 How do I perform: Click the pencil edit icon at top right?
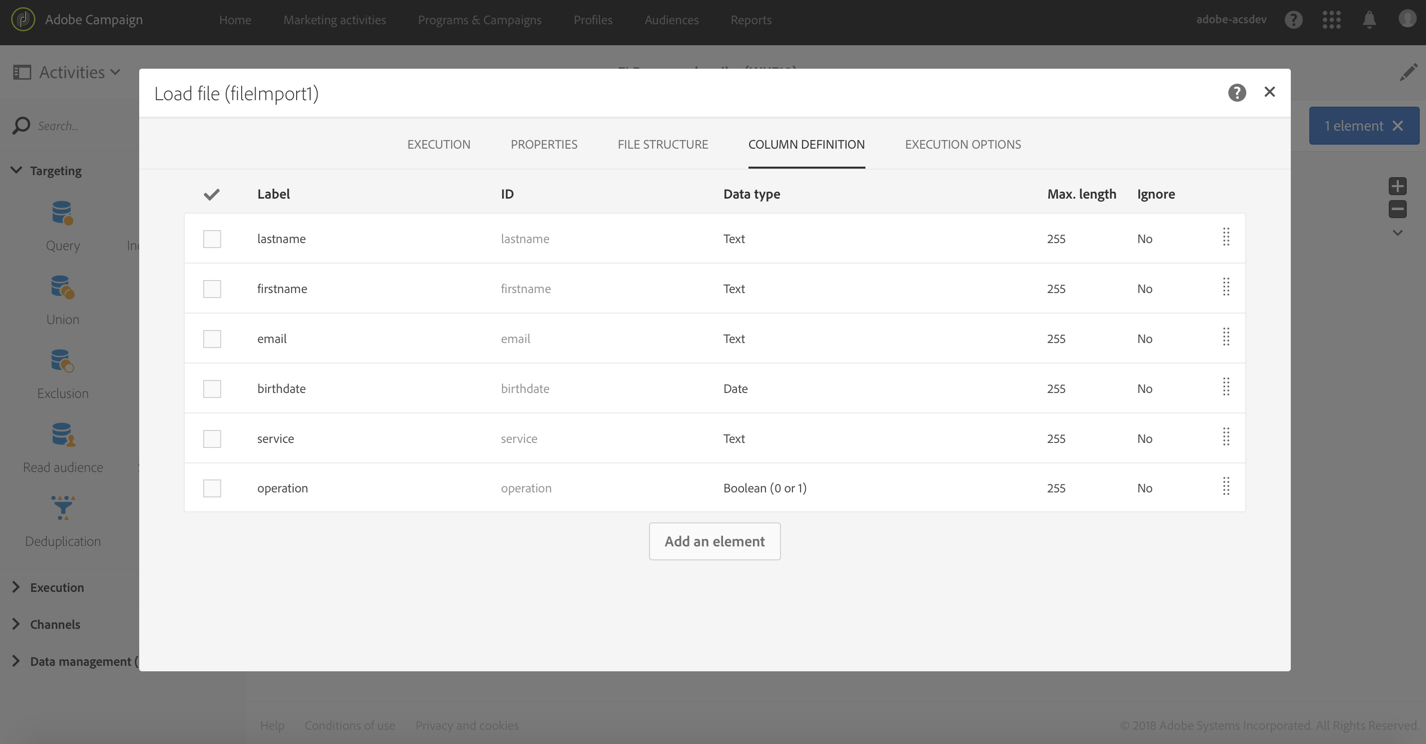pos(1408,72)
